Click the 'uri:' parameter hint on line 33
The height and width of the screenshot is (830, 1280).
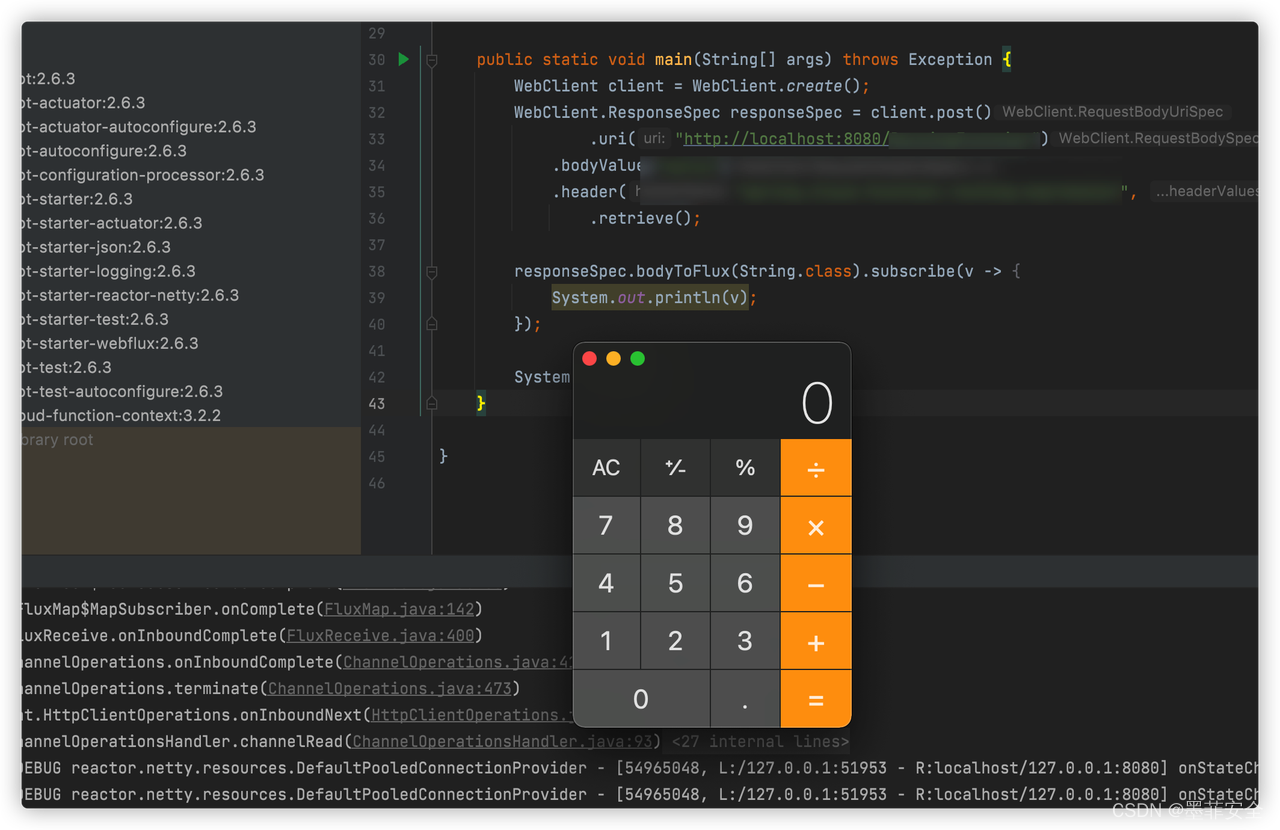[654, 139]
